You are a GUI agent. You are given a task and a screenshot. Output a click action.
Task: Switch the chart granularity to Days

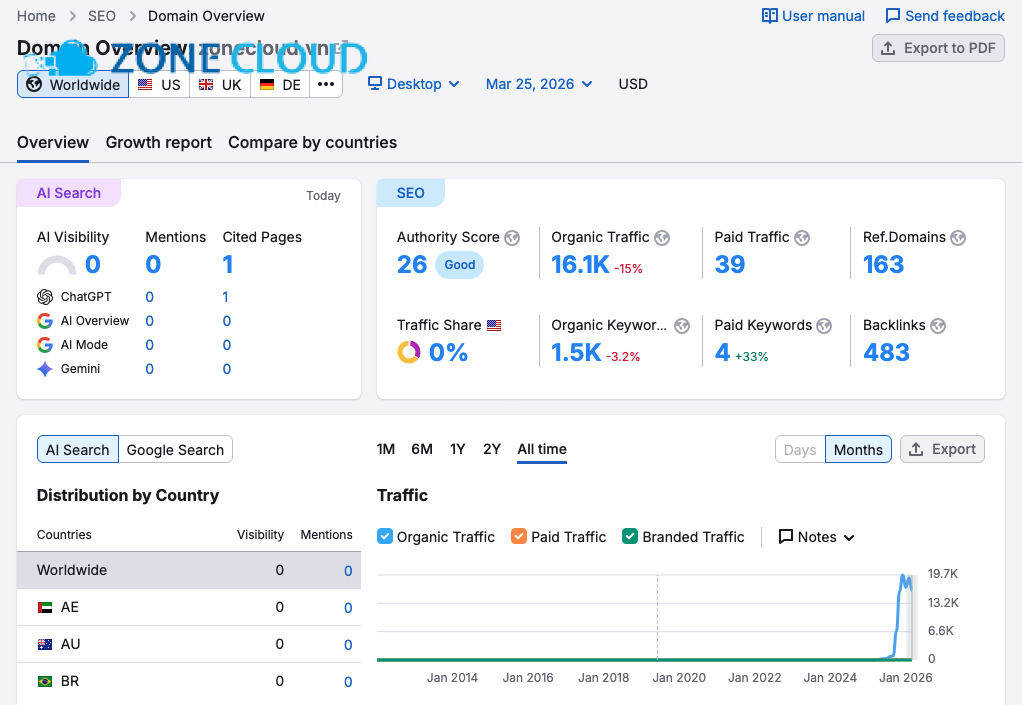click(799, 449)
